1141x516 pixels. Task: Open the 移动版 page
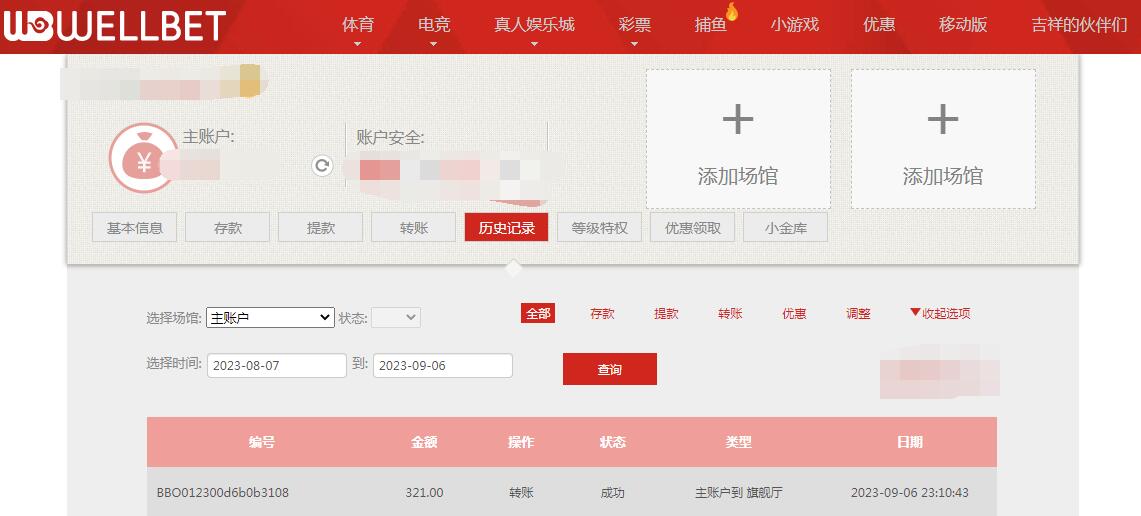[x=963, y=25]
